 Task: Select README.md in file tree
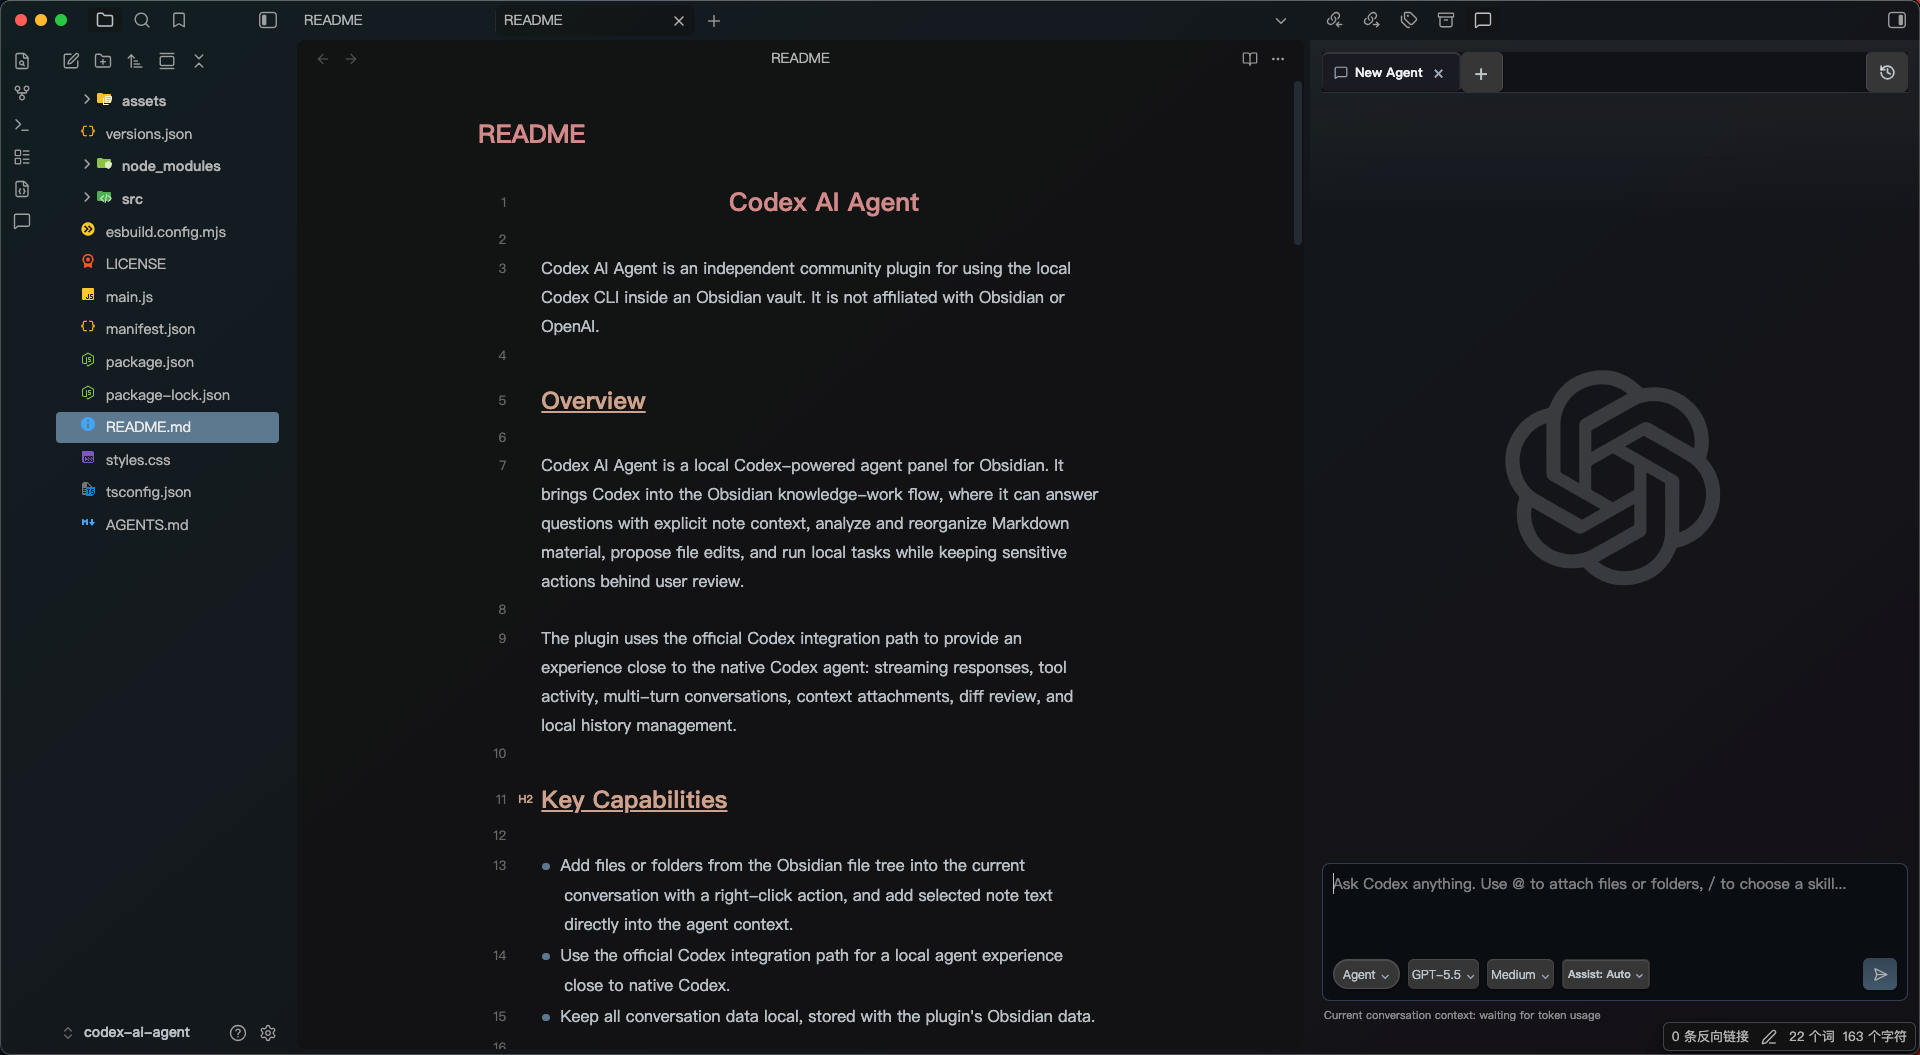[167, 427]
